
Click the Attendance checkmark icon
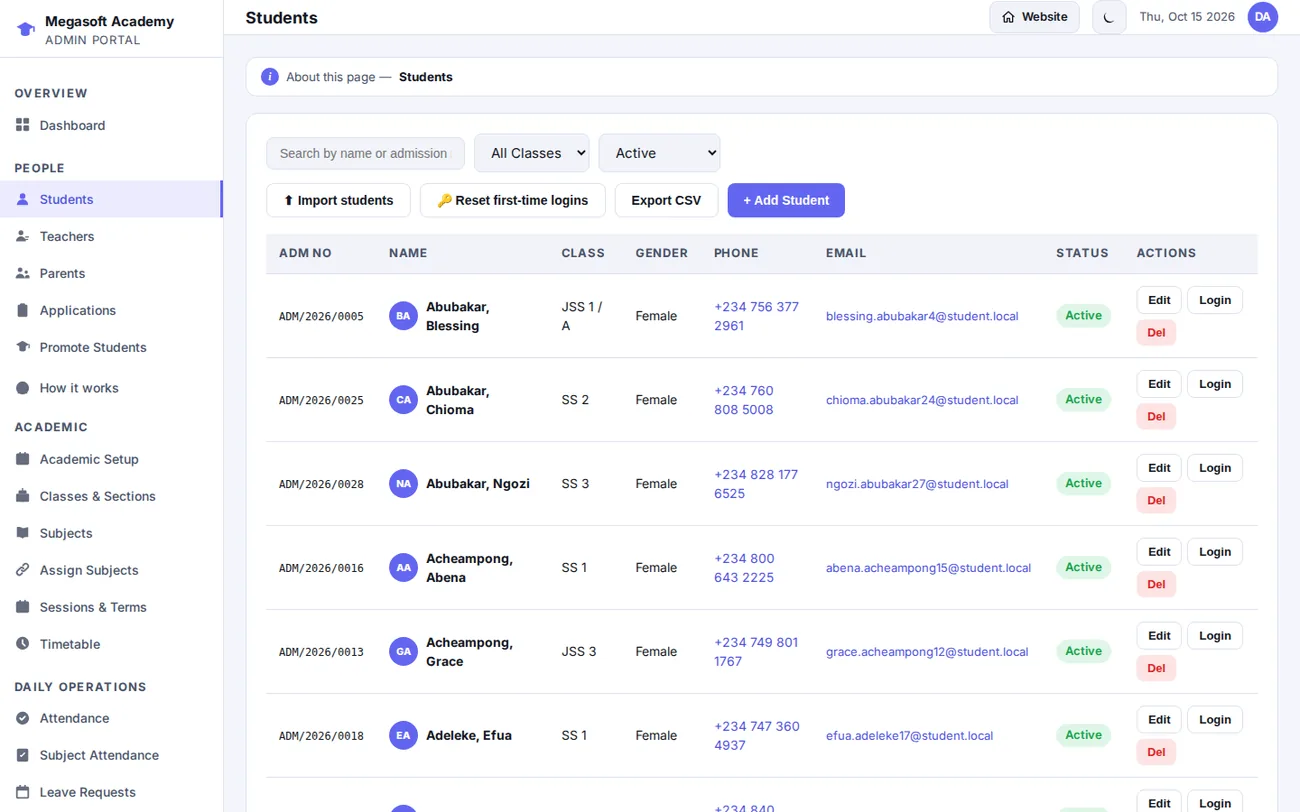[23, 718]
